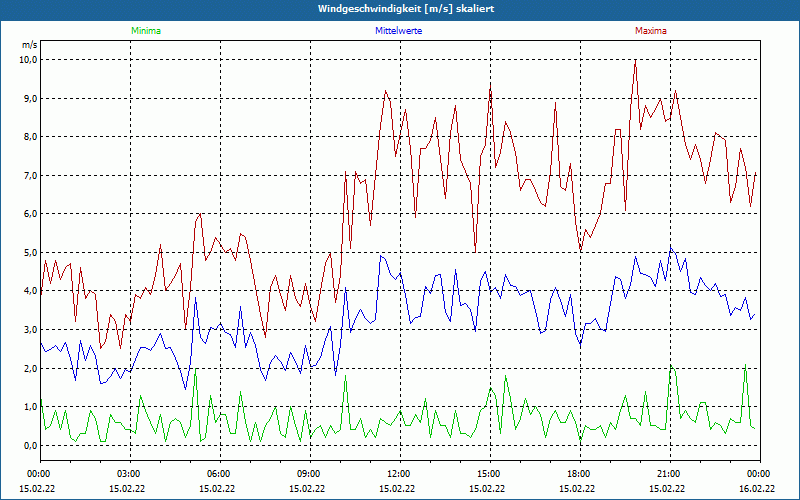Click the m/s unit label

[30, 45]
